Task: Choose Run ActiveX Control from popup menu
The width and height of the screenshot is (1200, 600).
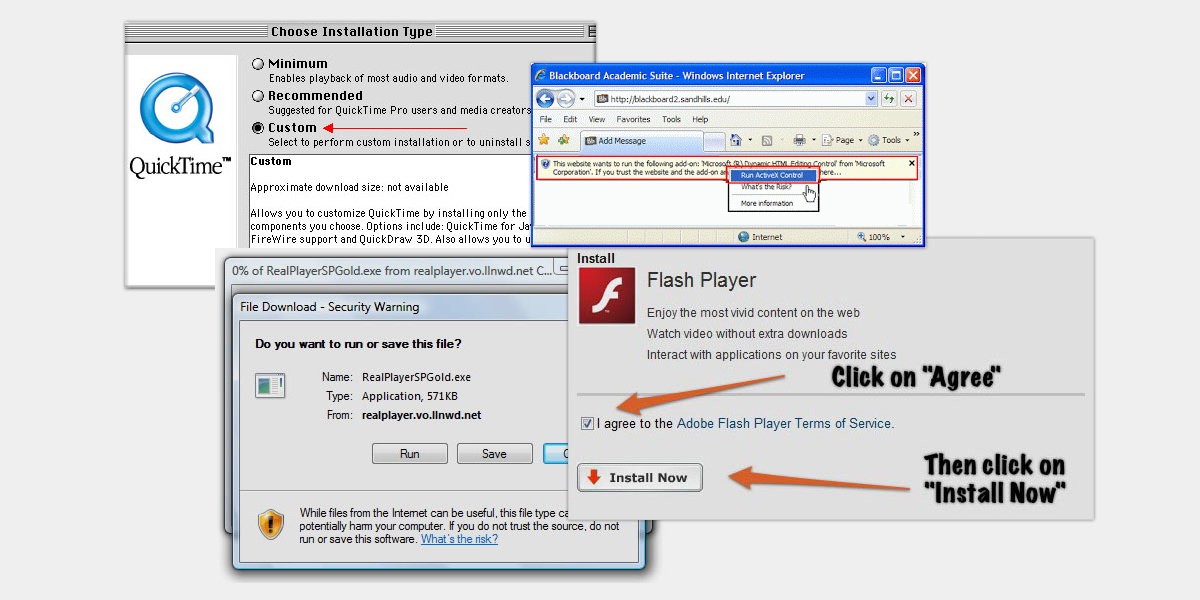Action: [772, 175]
